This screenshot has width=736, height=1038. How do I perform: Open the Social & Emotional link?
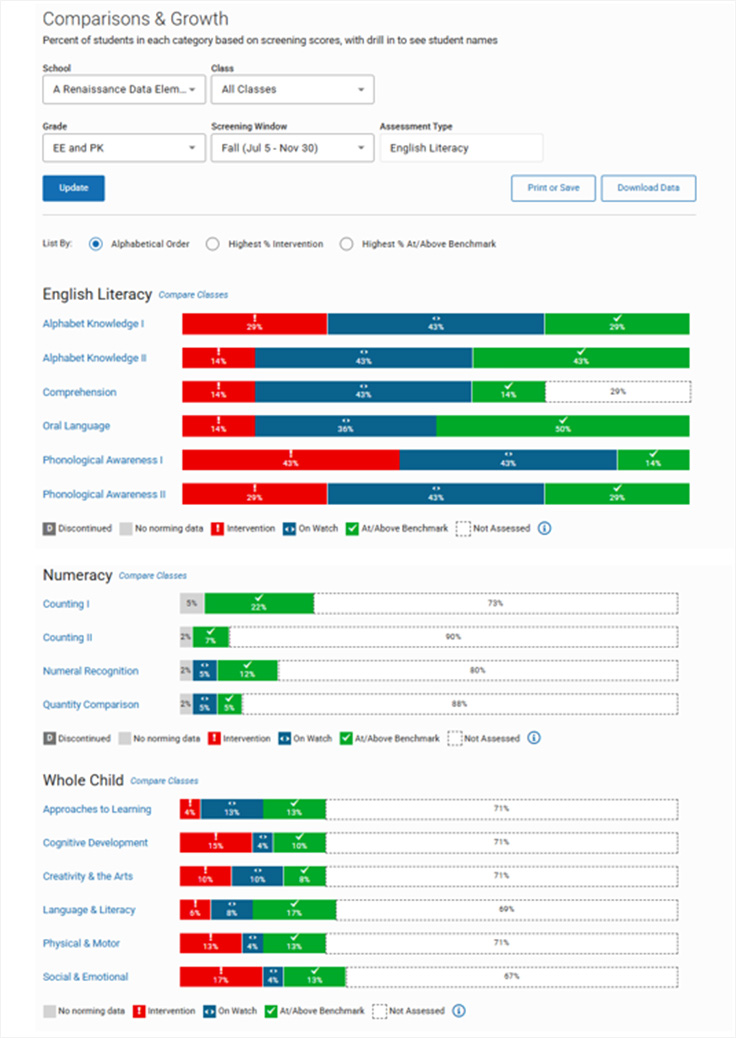pos(85,977)
